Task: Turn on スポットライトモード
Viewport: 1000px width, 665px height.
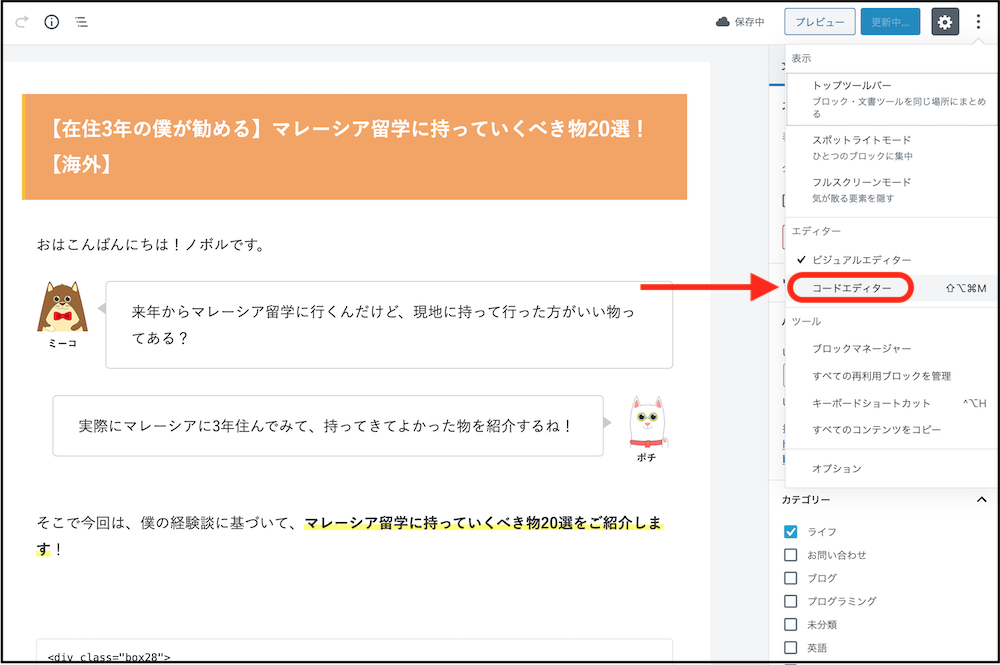Action: coord(892,147)
